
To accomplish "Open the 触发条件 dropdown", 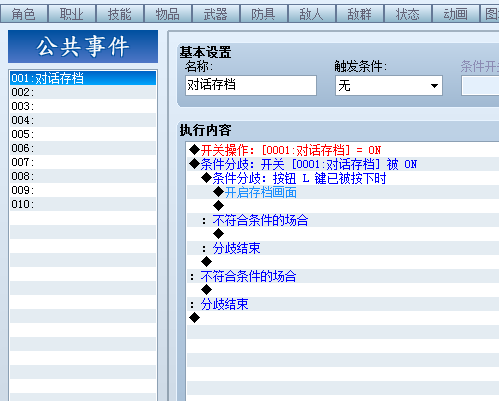I will (x=389, y=86).
